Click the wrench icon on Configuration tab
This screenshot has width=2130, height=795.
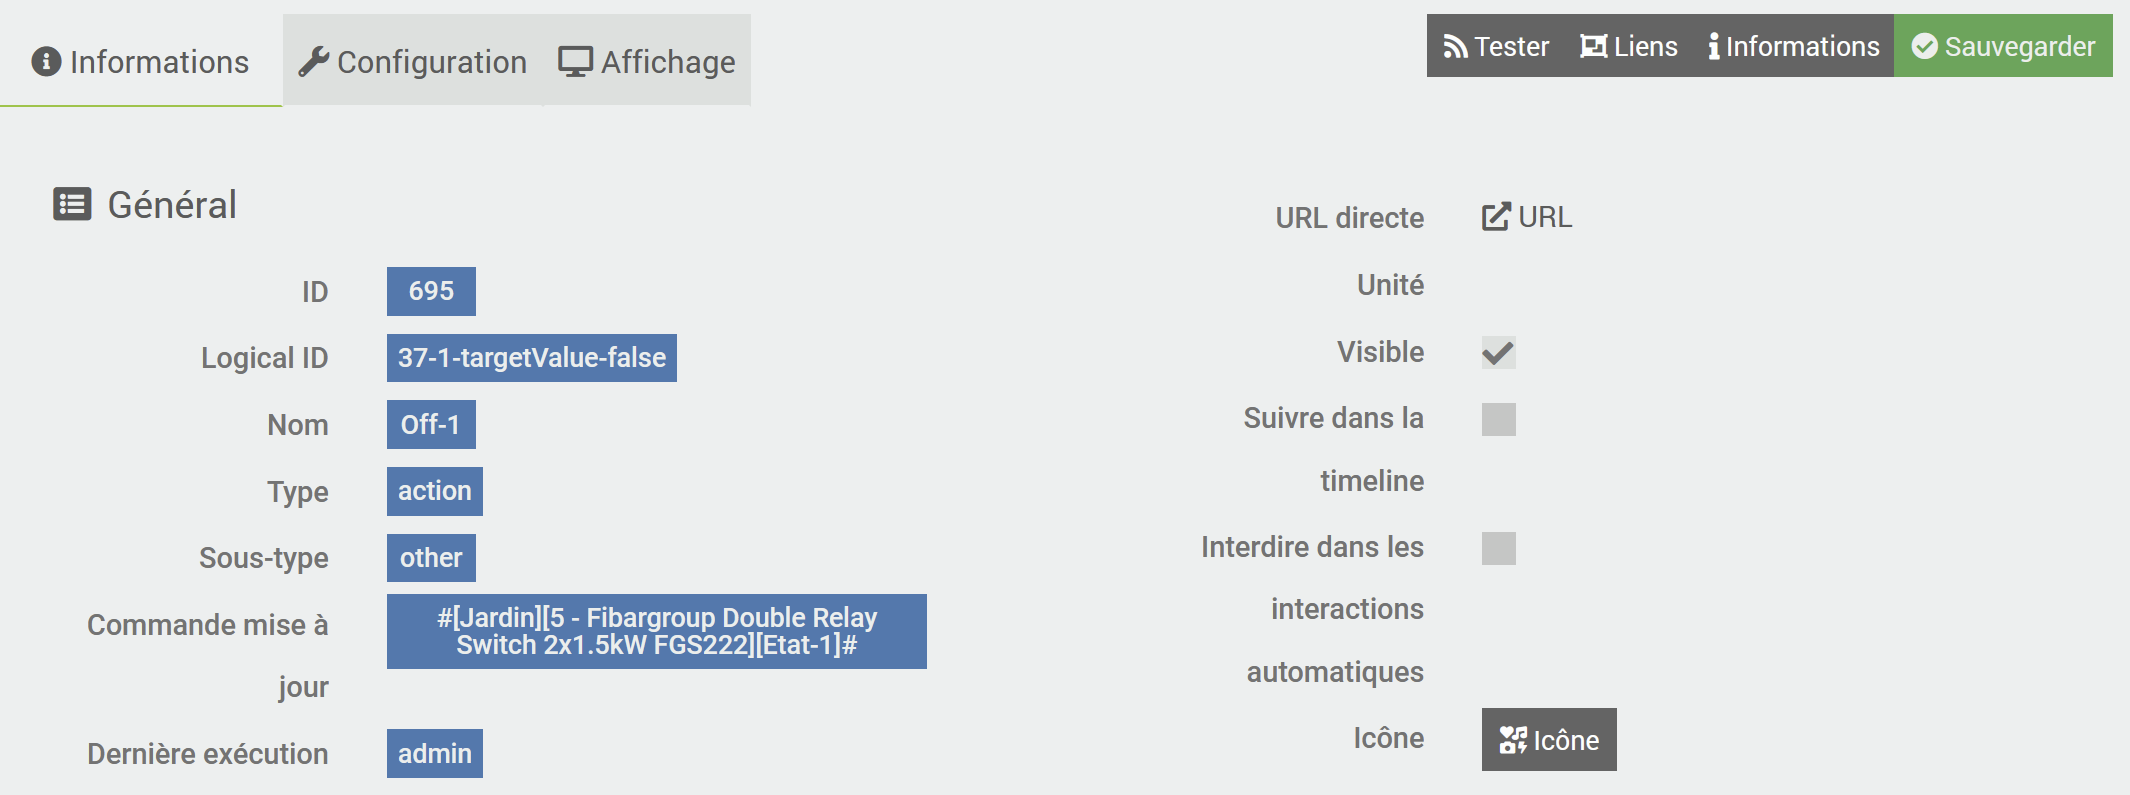313,62
